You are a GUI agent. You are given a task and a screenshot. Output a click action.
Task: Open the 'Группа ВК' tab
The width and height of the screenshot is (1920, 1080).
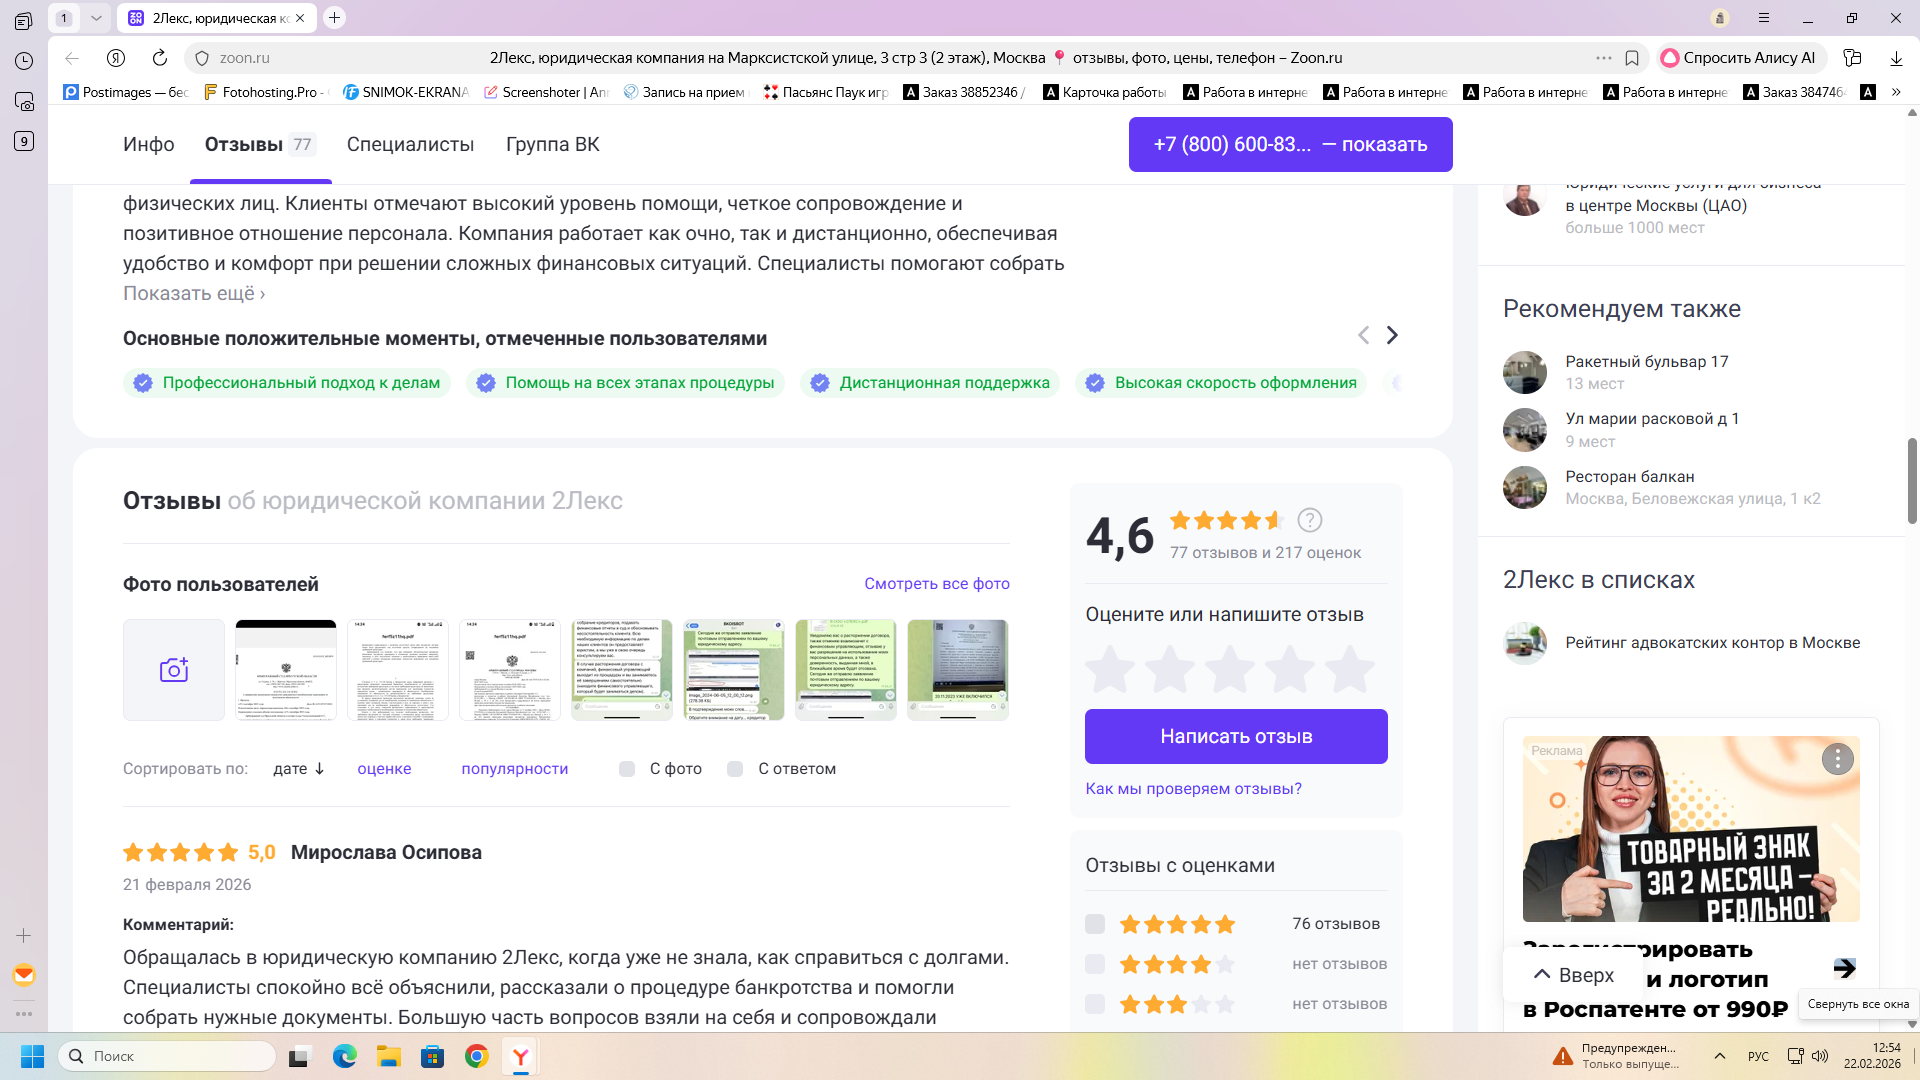(552, 144)
